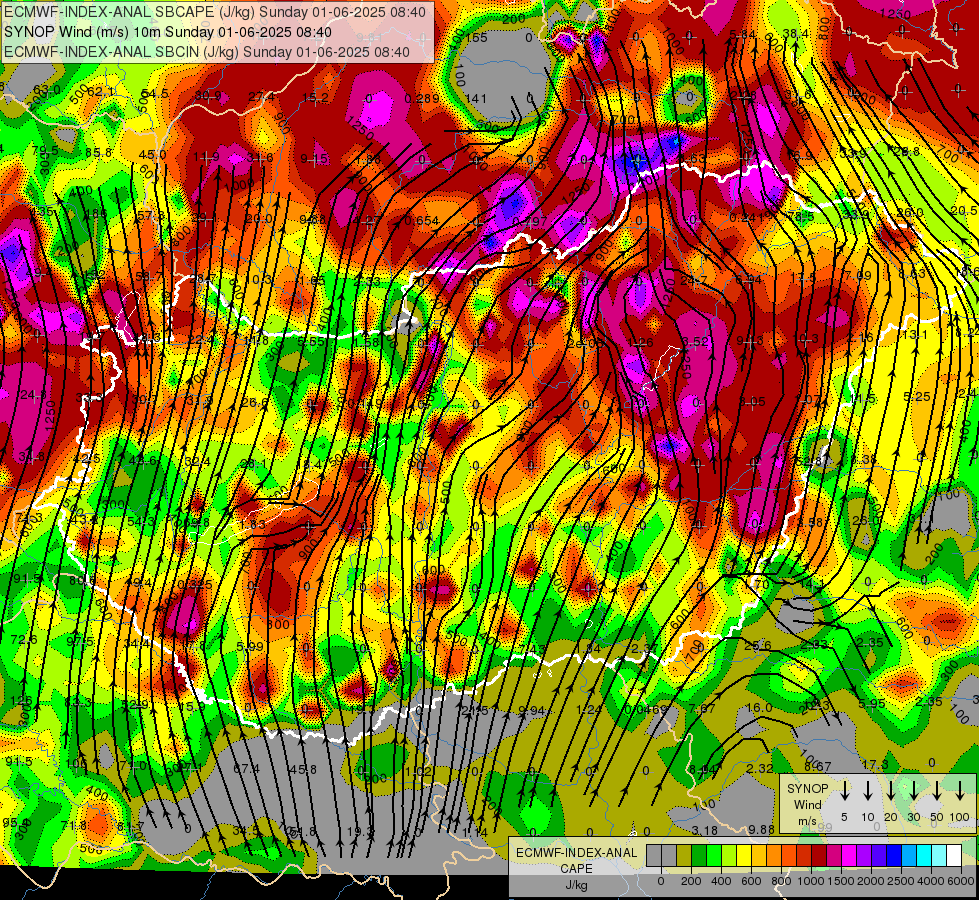979x900 pixels.
Task: Click the '0.654' map value
Action: click(421, 220)
